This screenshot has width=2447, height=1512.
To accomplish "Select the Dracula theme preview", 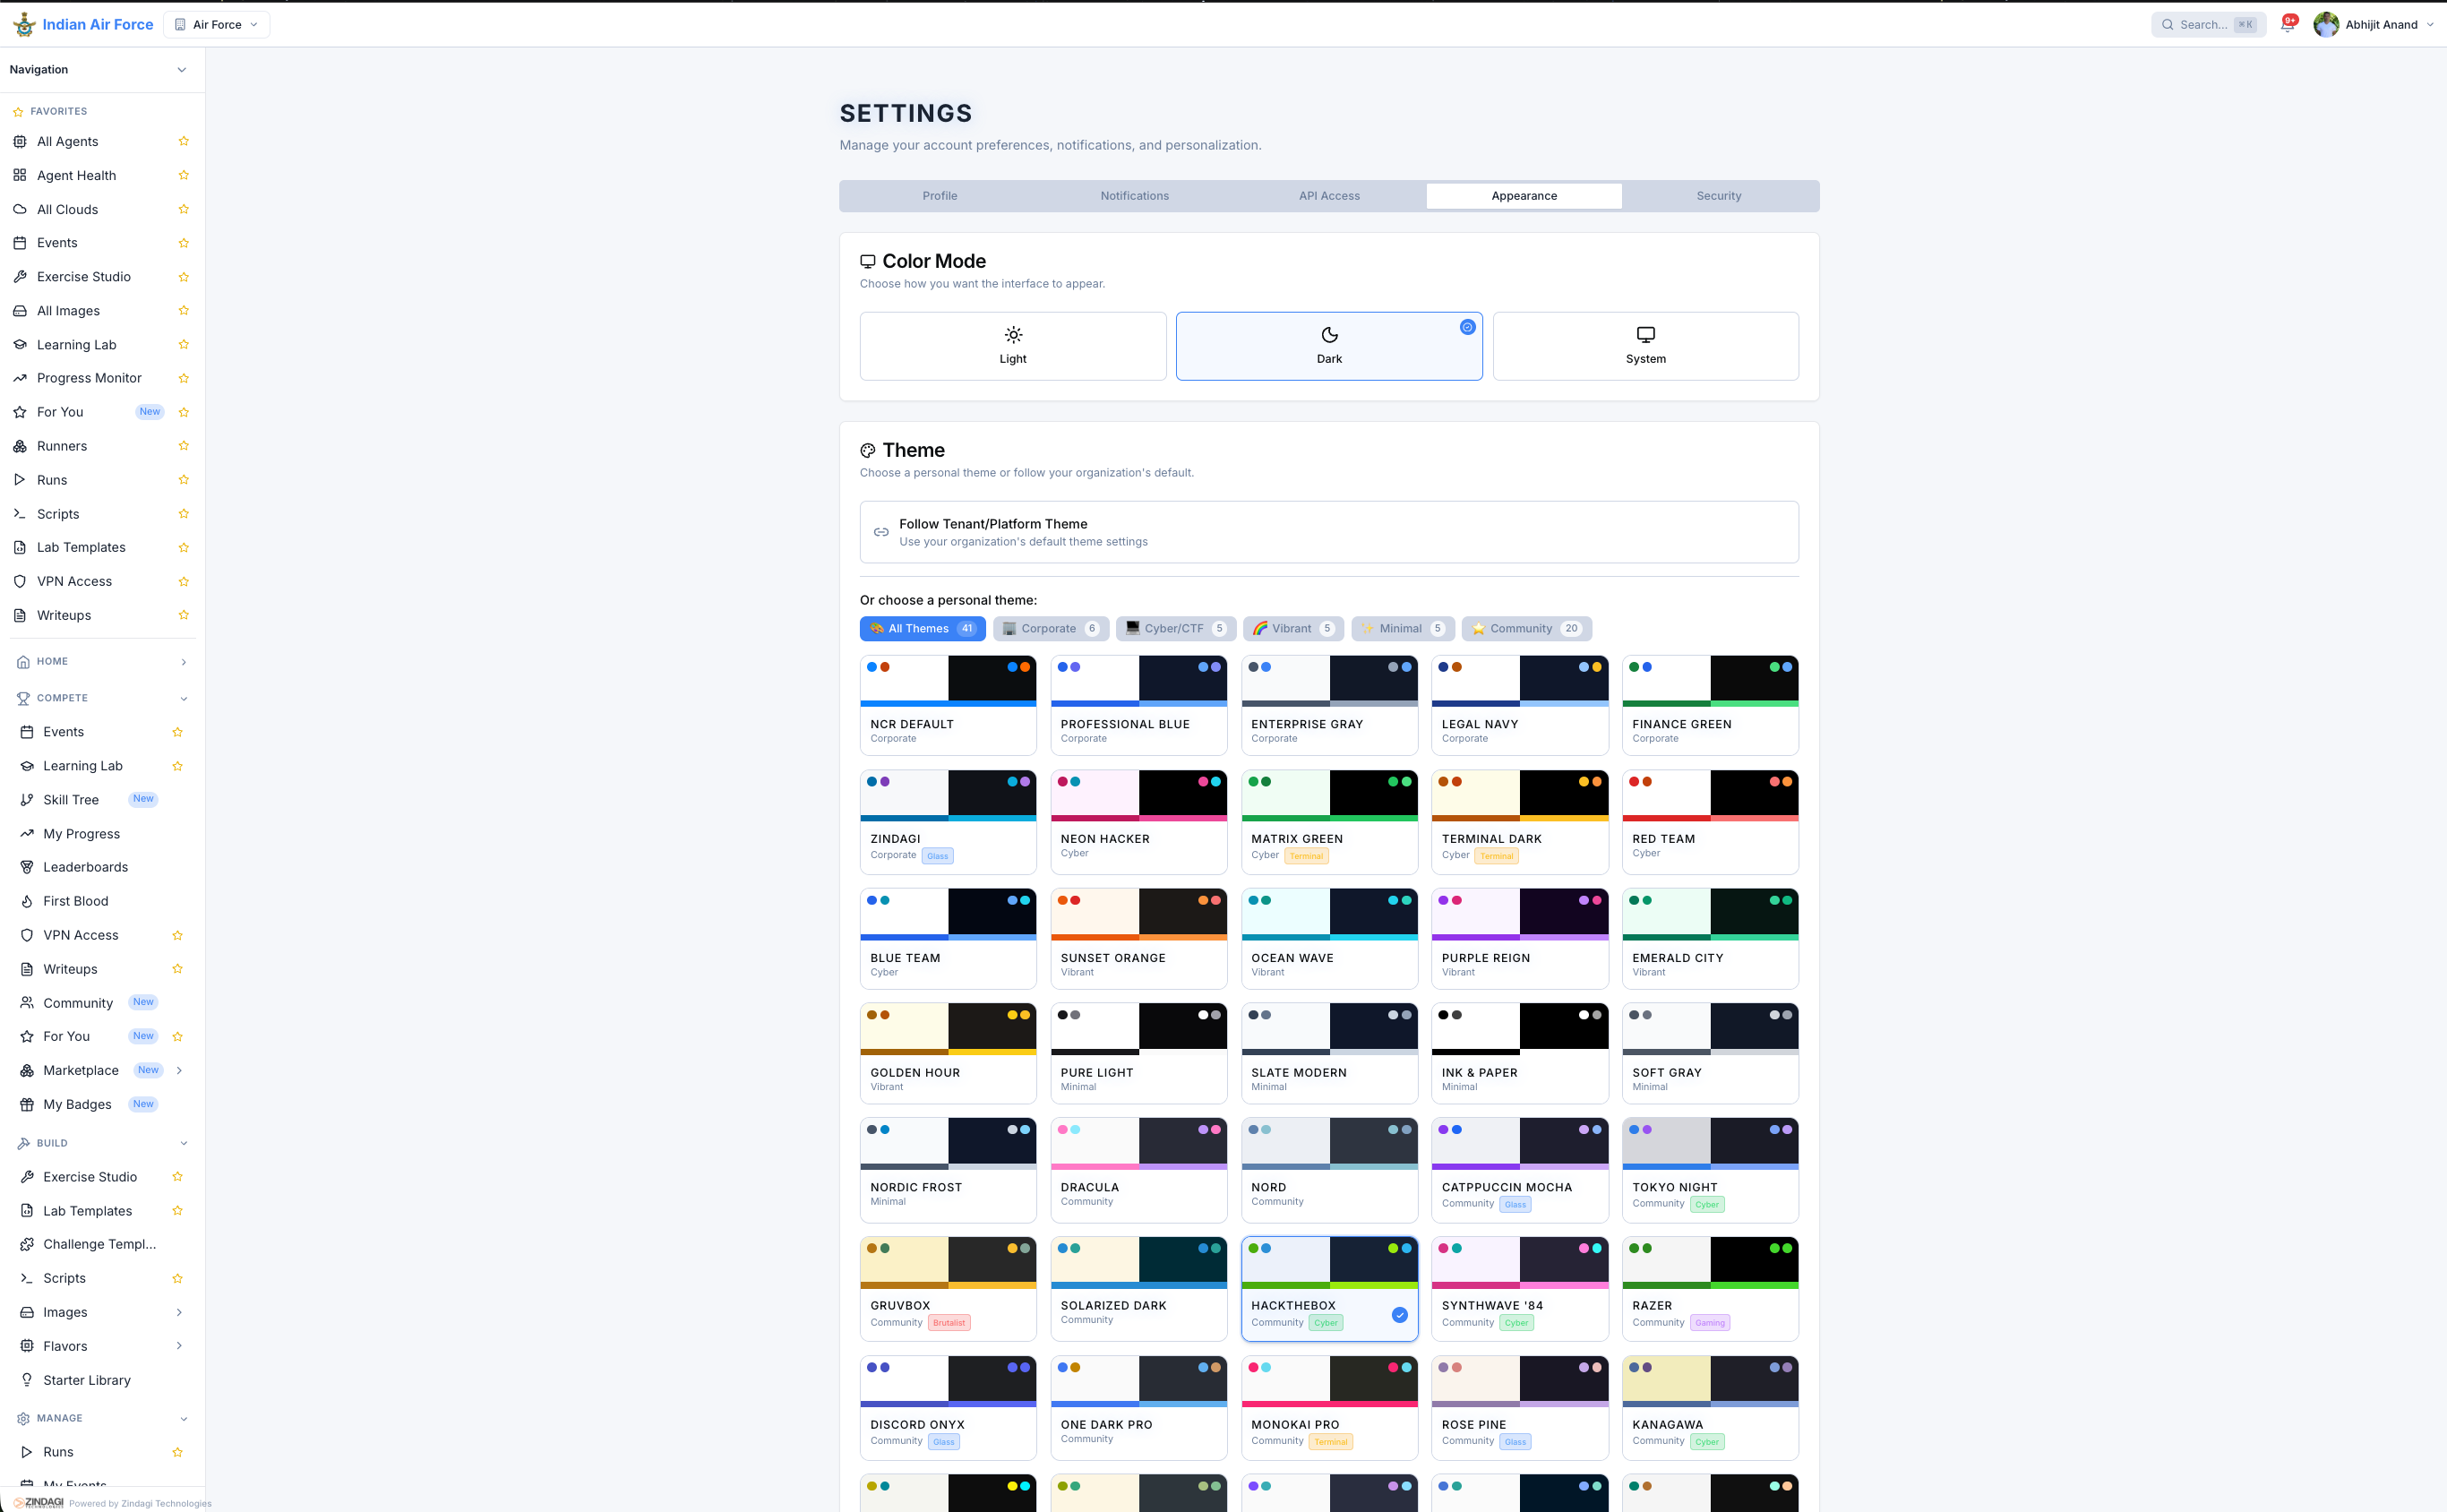I will tap(1138, 1170).
